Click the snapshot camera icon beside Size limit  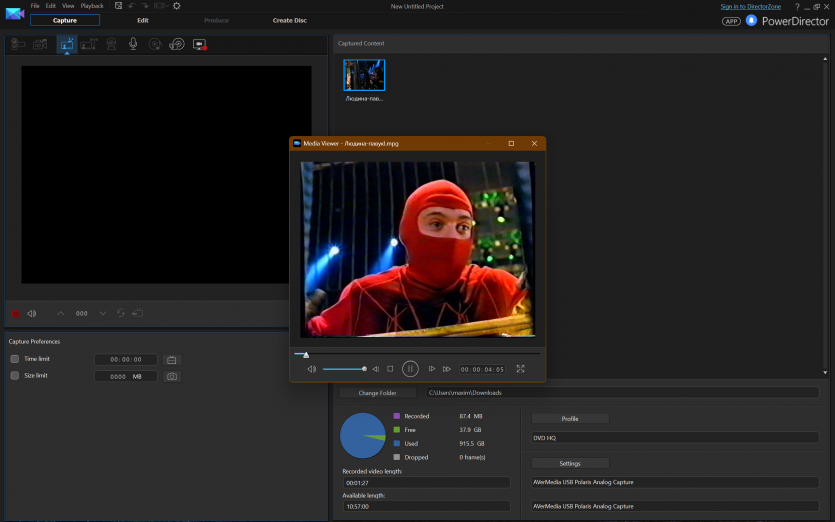tap(172, 376)
